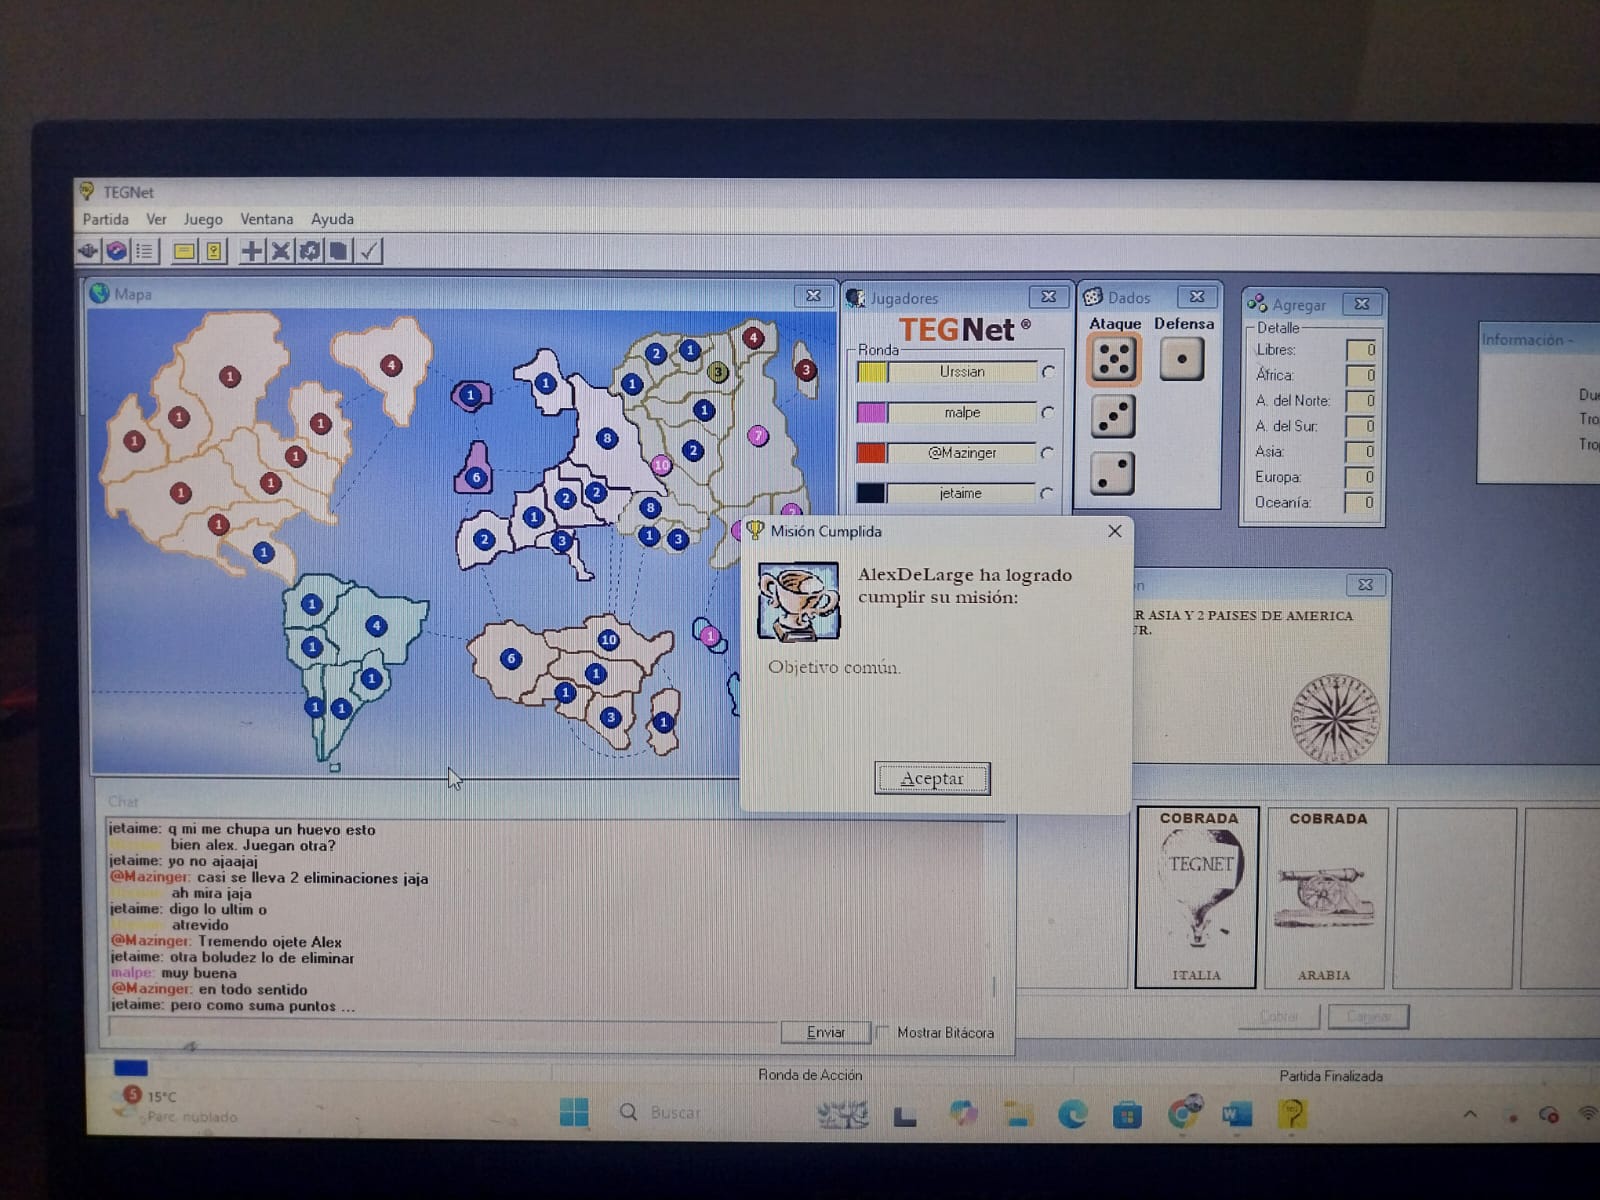This screenshot has width=1600, height=1200.
Task: Click the checkmark toolbar icon
Action: coord(369,251)
